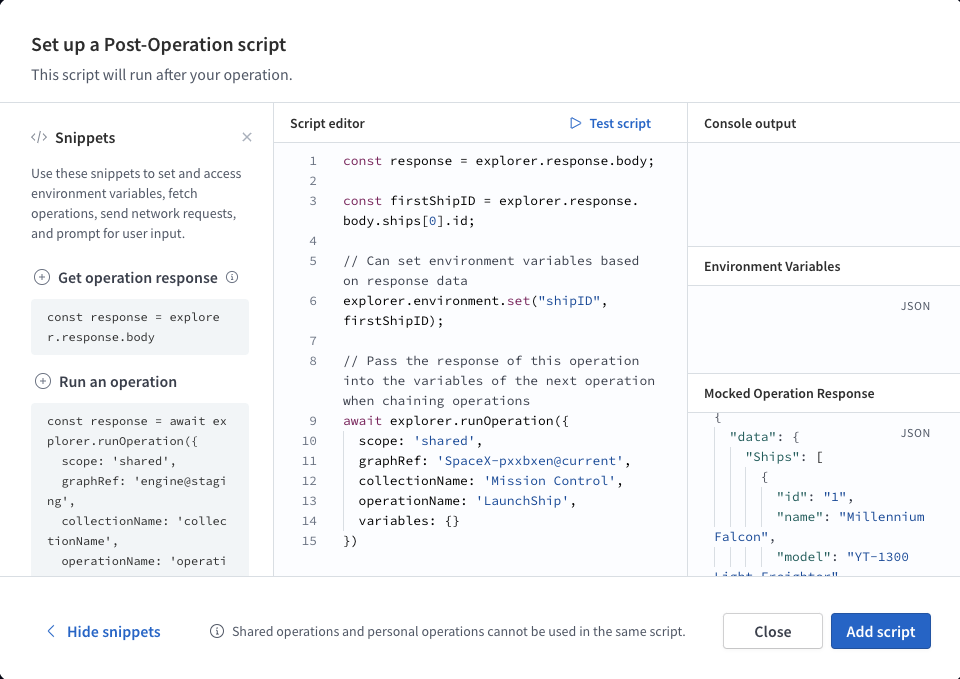Viewport: 960px width, 679px height.
Task: Click the circled plus icon for Run an operation
Action: 42,381
